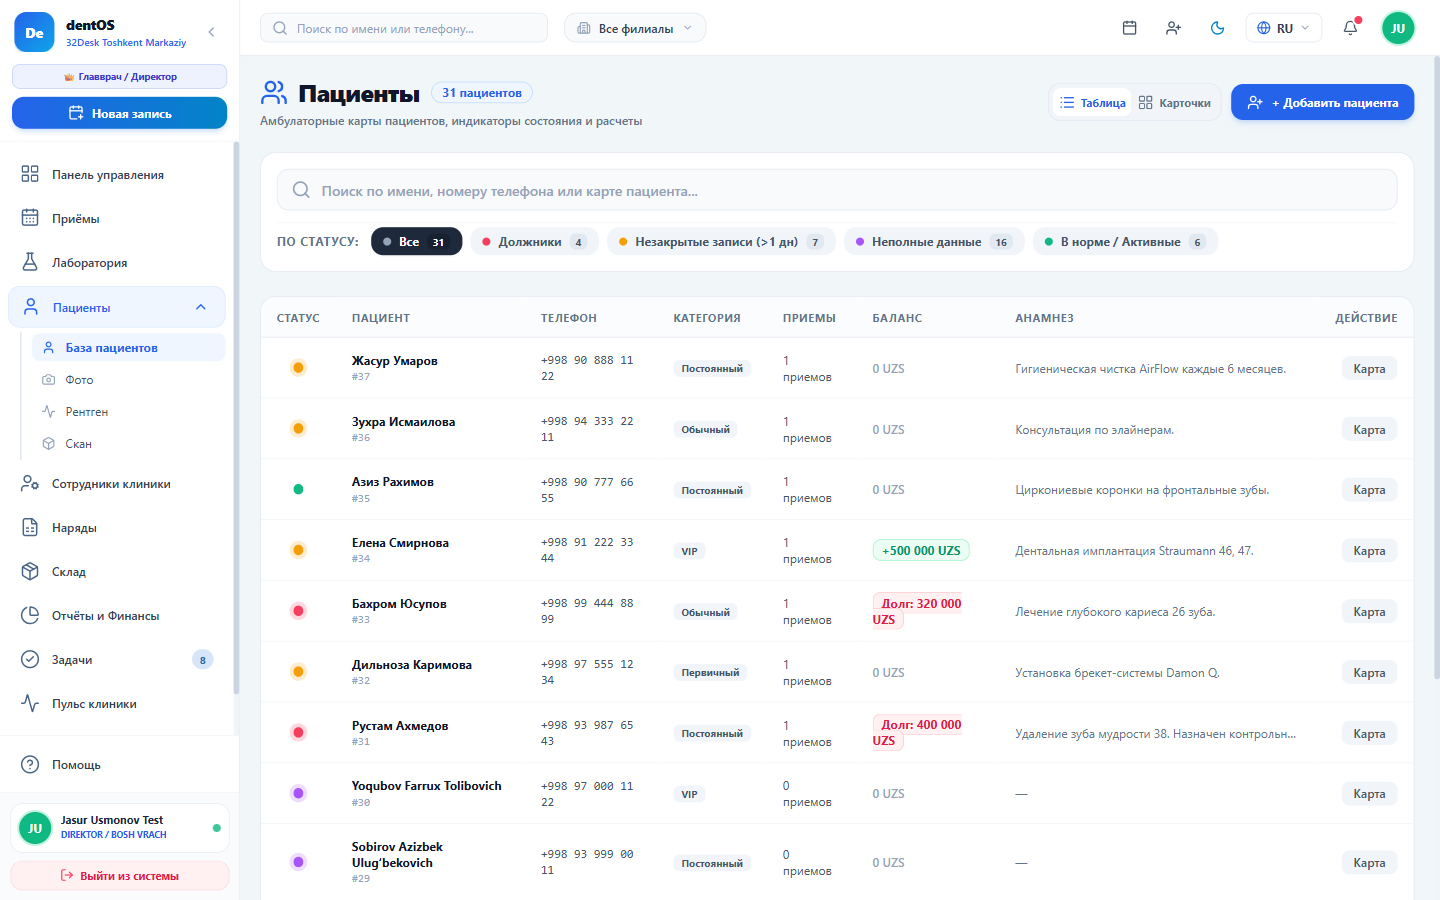Open Пульс клиники section
The height and width of the screenshot is (900, 1440).
click(x=118, y=704)
